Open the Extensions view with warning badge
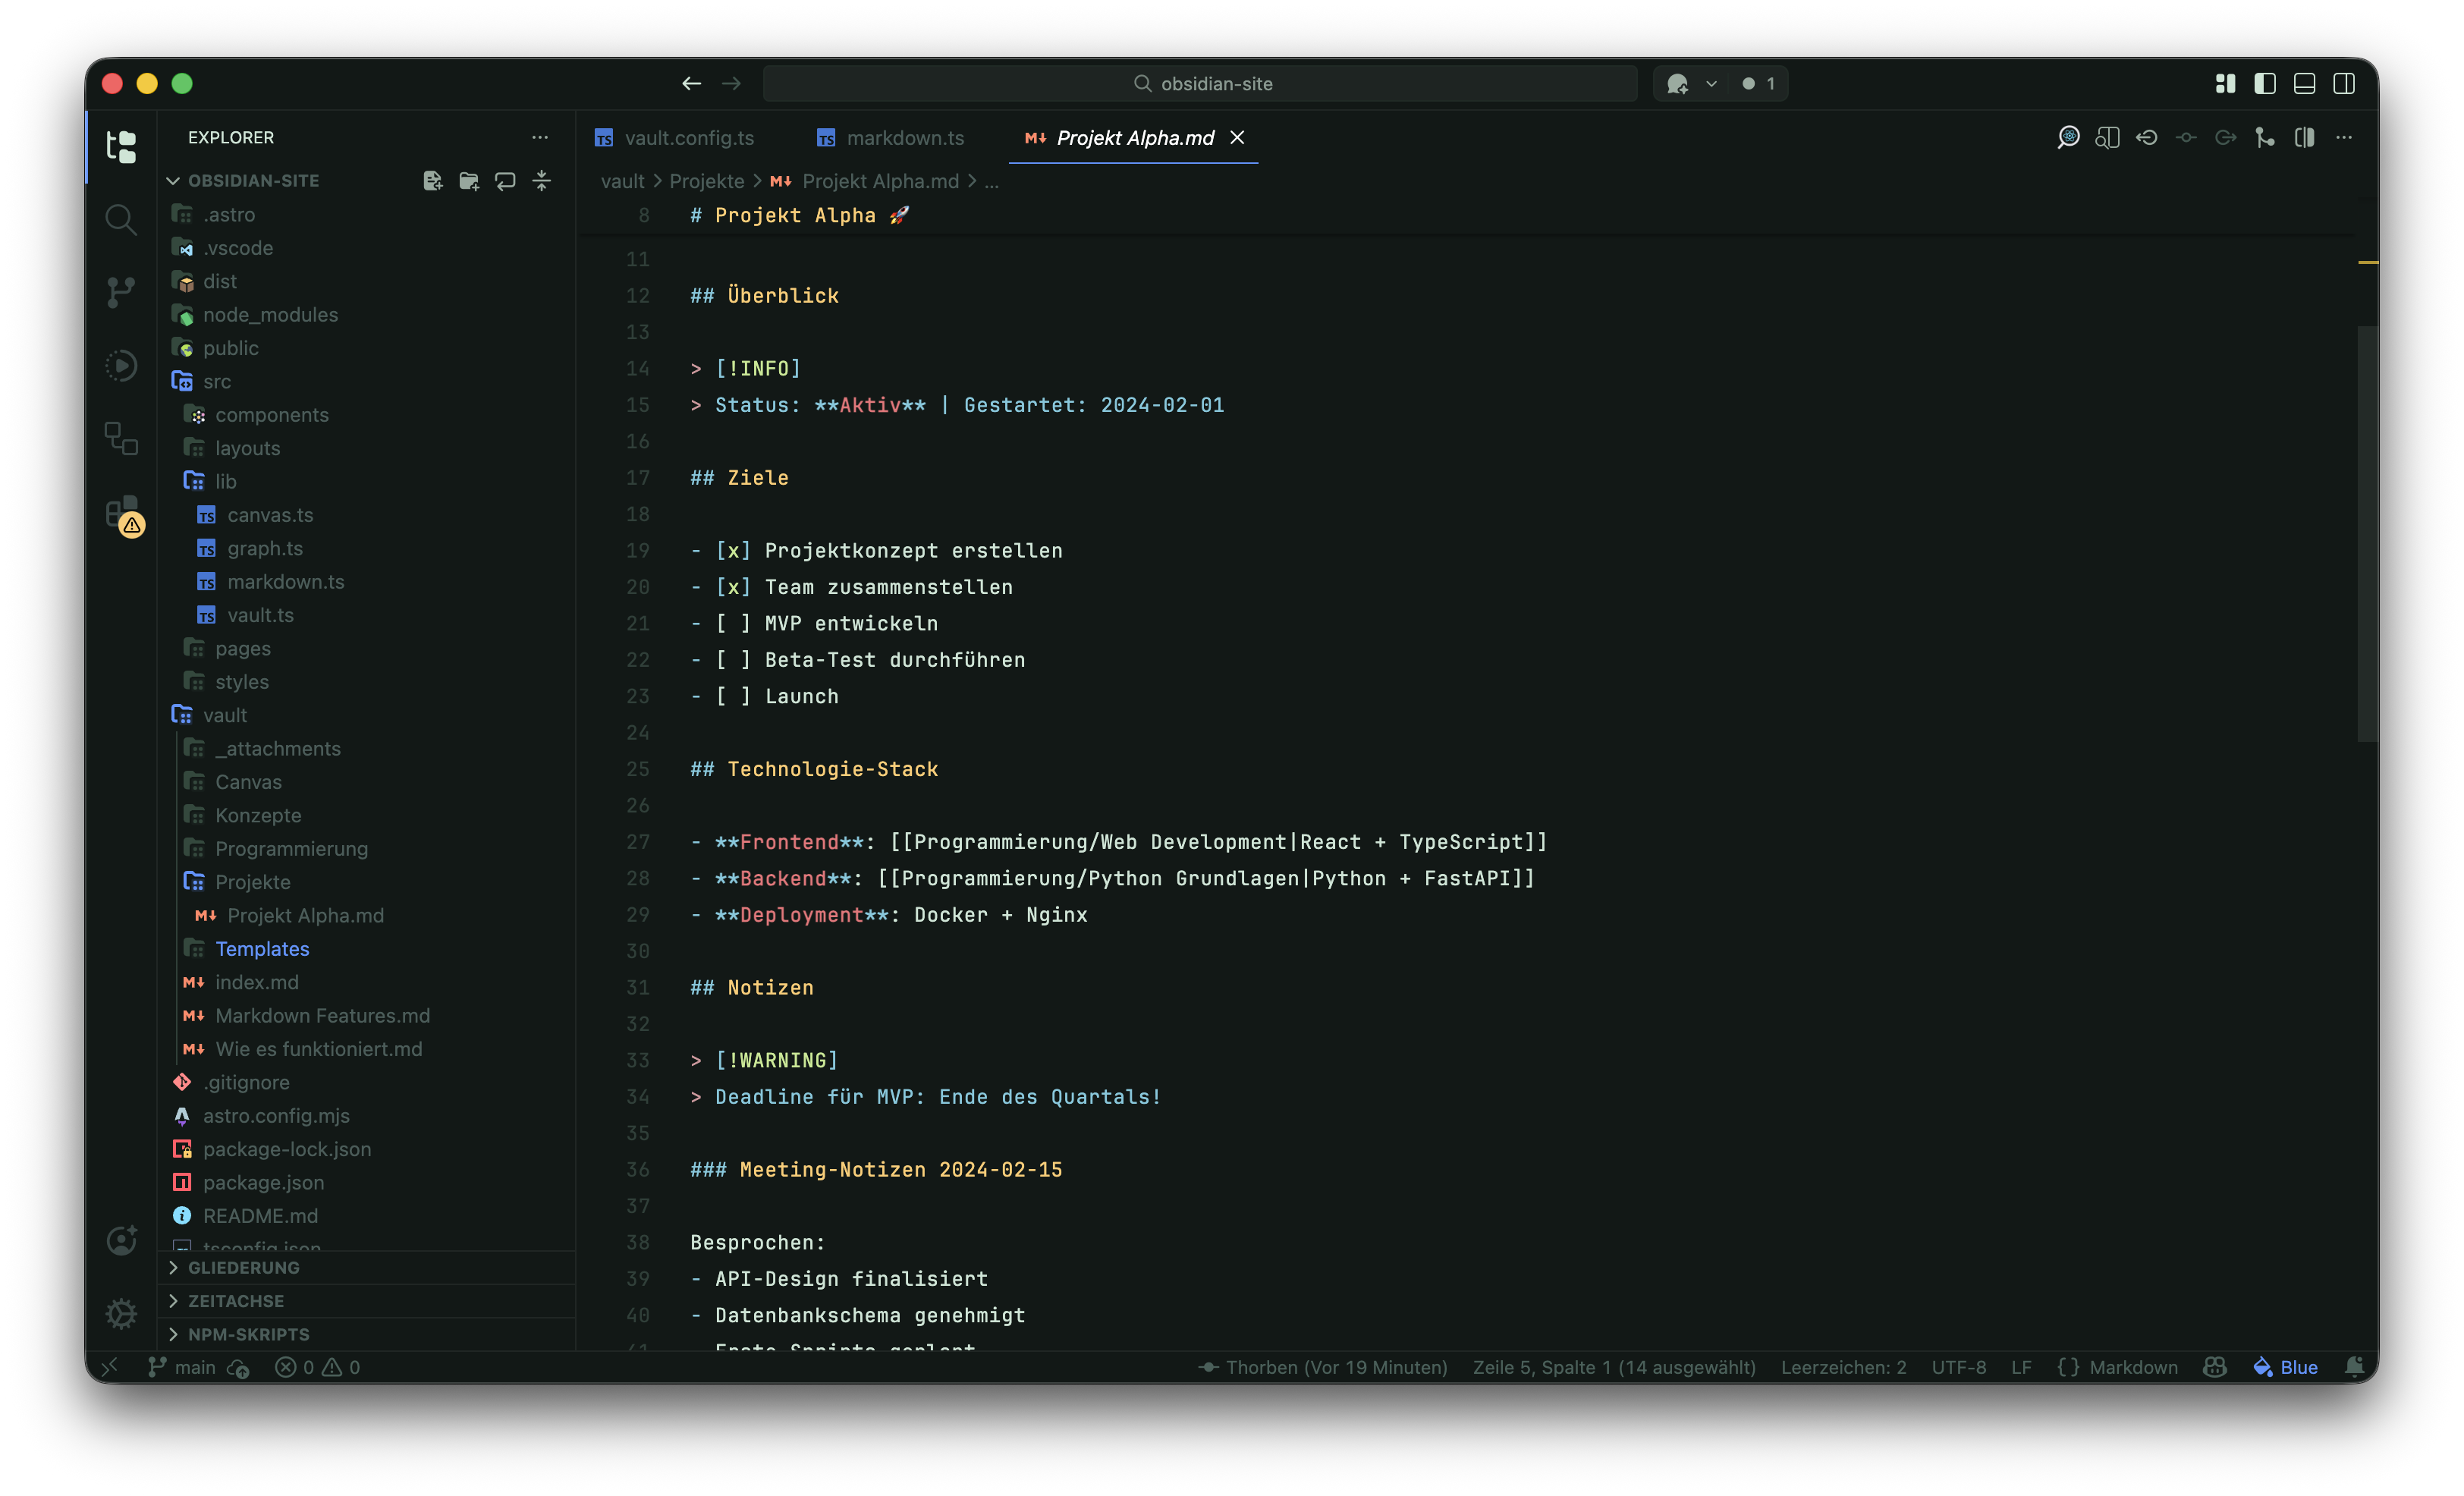 pyautogui.click(x=121, y=511)
